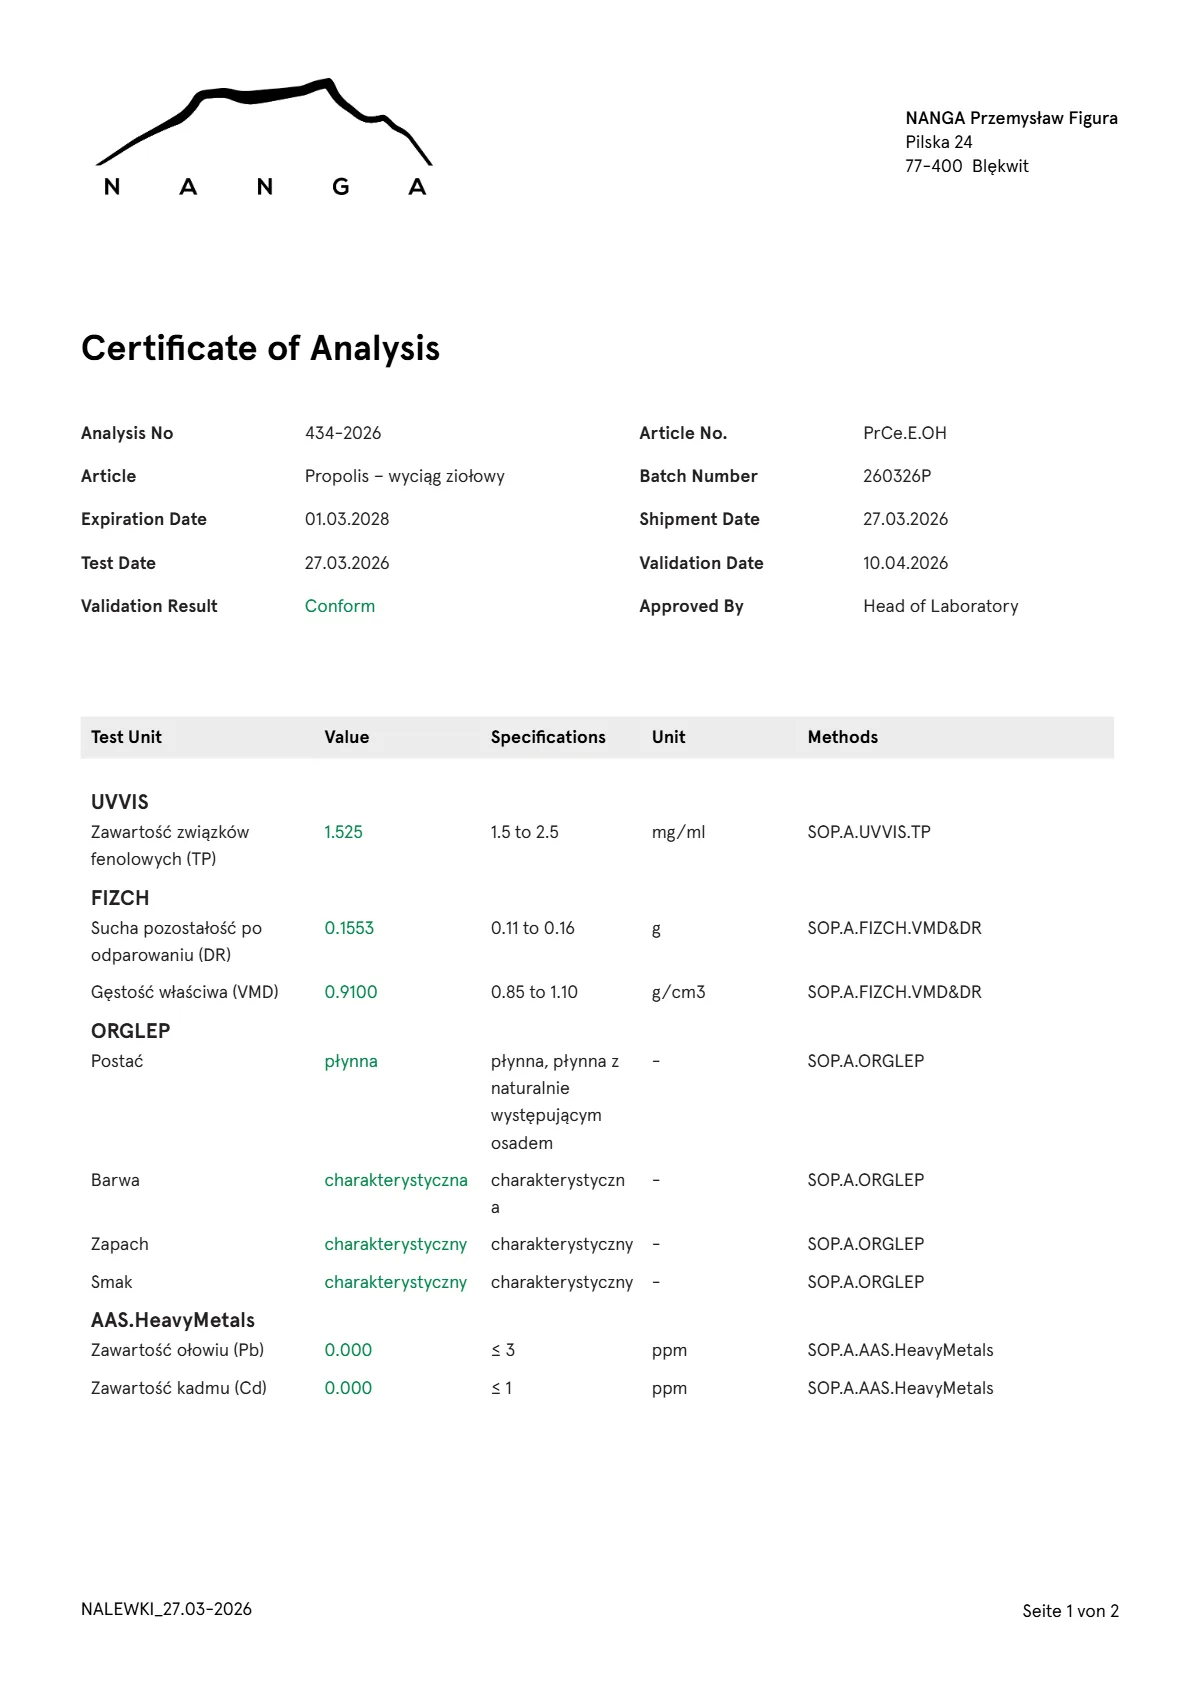Select footer text "NALEWKI_27.03-2026"
1200x1697 pixels.
click(166, 1609)
